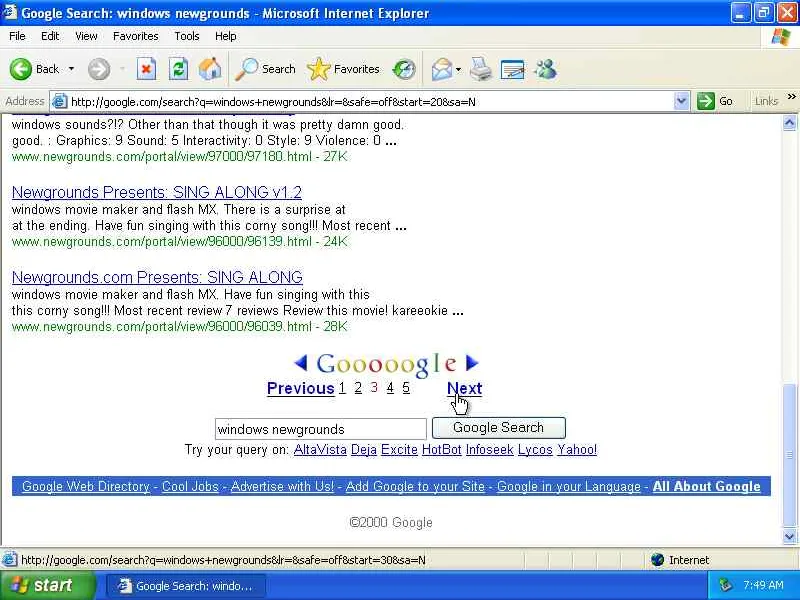Go to the Previous results page

pyautogui.click(x=301, y=388)
